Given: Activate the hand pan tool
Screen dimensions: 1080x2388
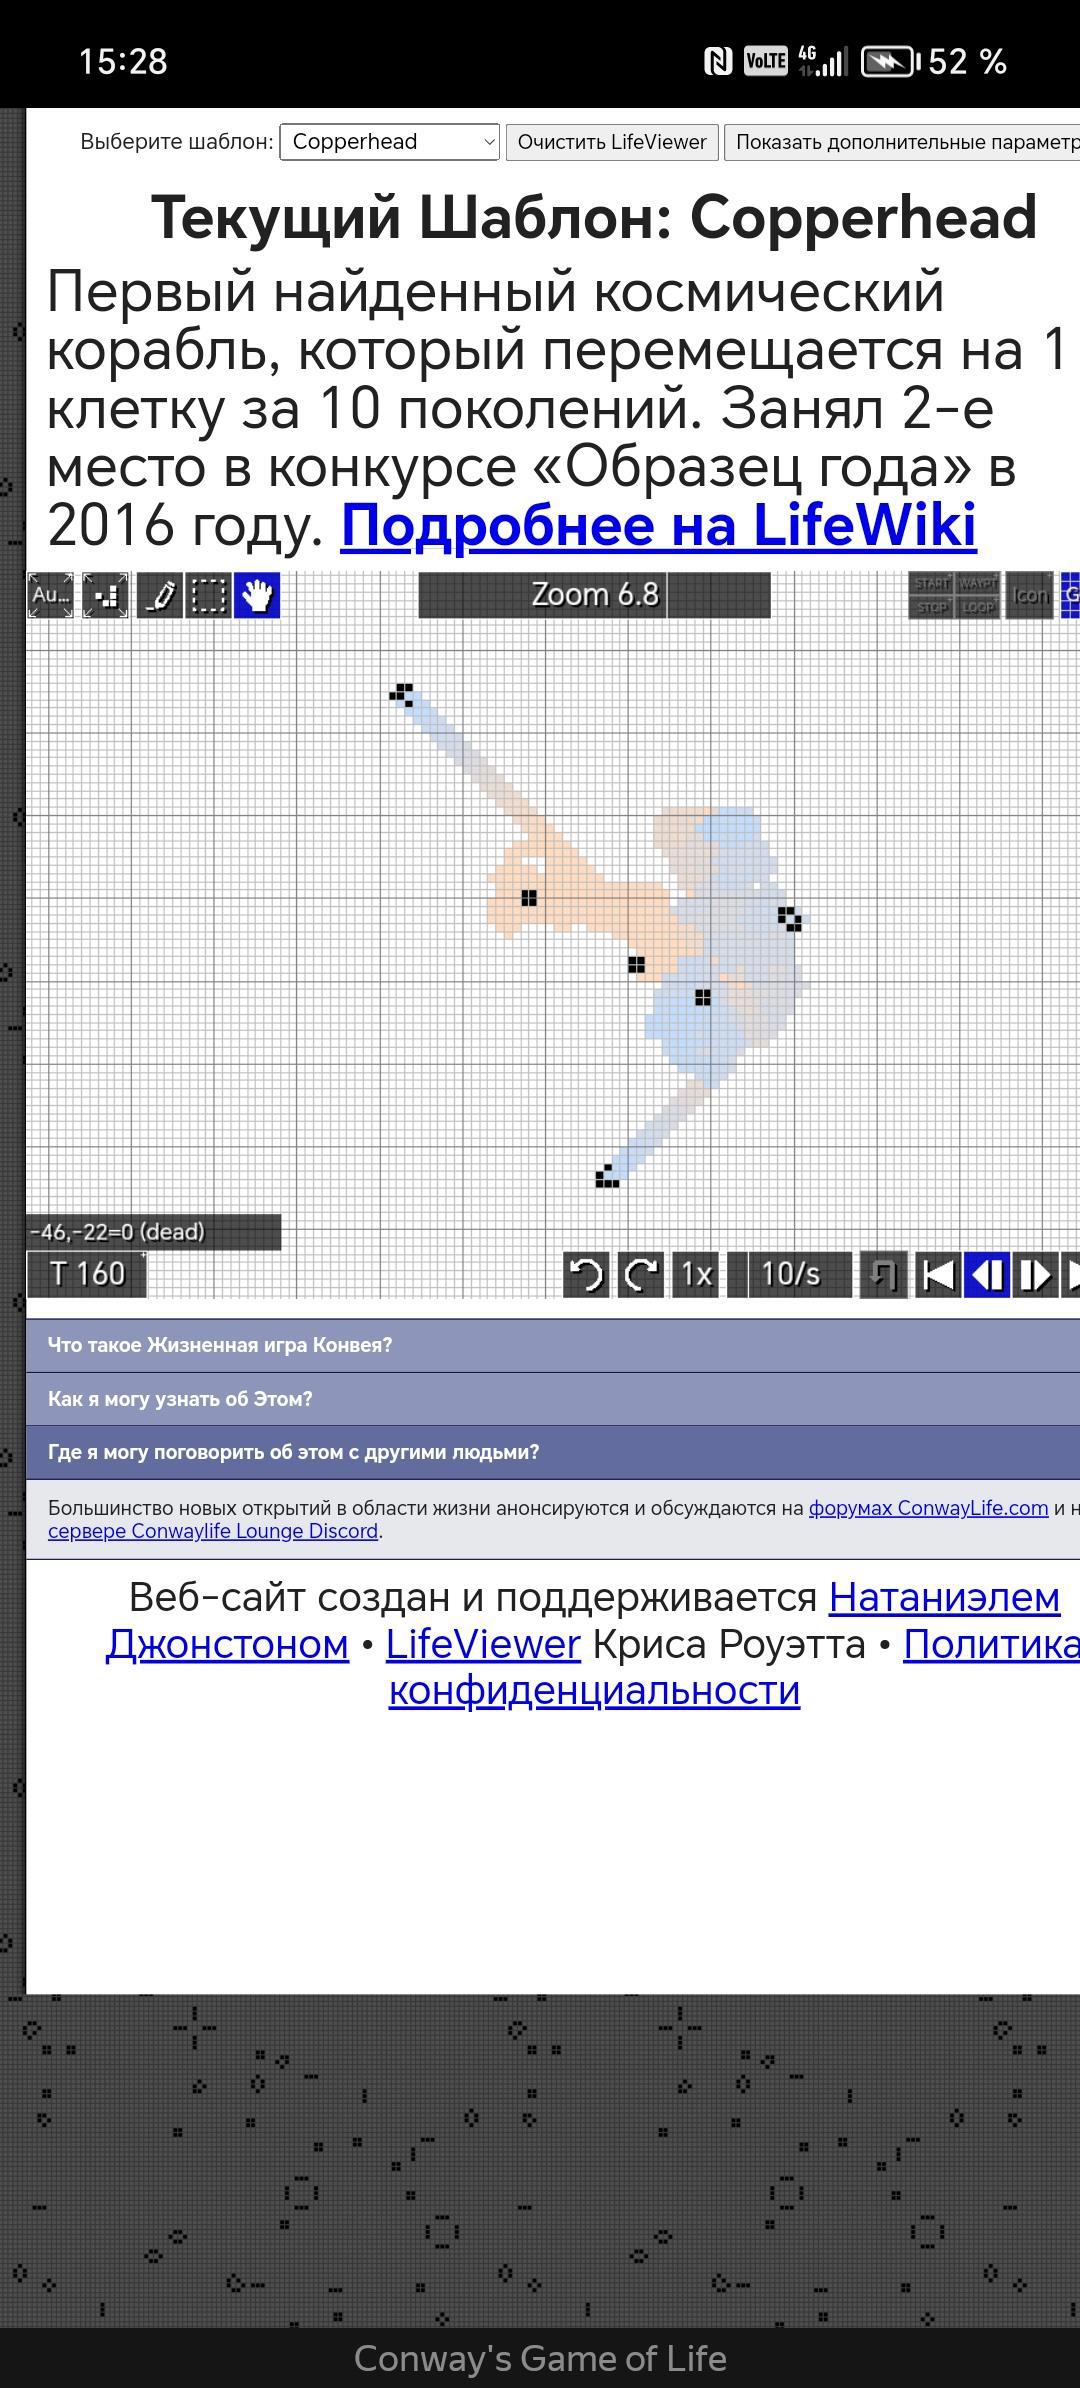Looking at the screenshot, I should pyautogui.click(x=257, y=595).
